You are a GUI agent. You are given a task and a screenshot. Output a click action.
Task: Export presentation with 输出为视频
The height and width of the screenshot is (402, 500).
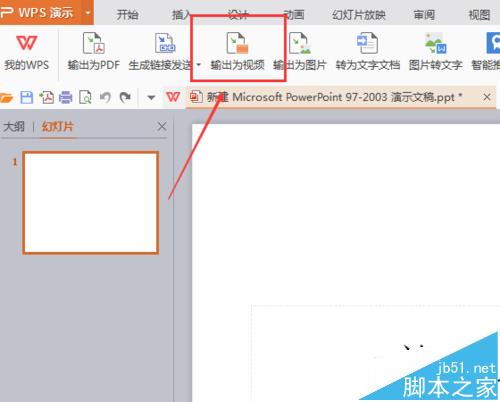pos(237,52)
